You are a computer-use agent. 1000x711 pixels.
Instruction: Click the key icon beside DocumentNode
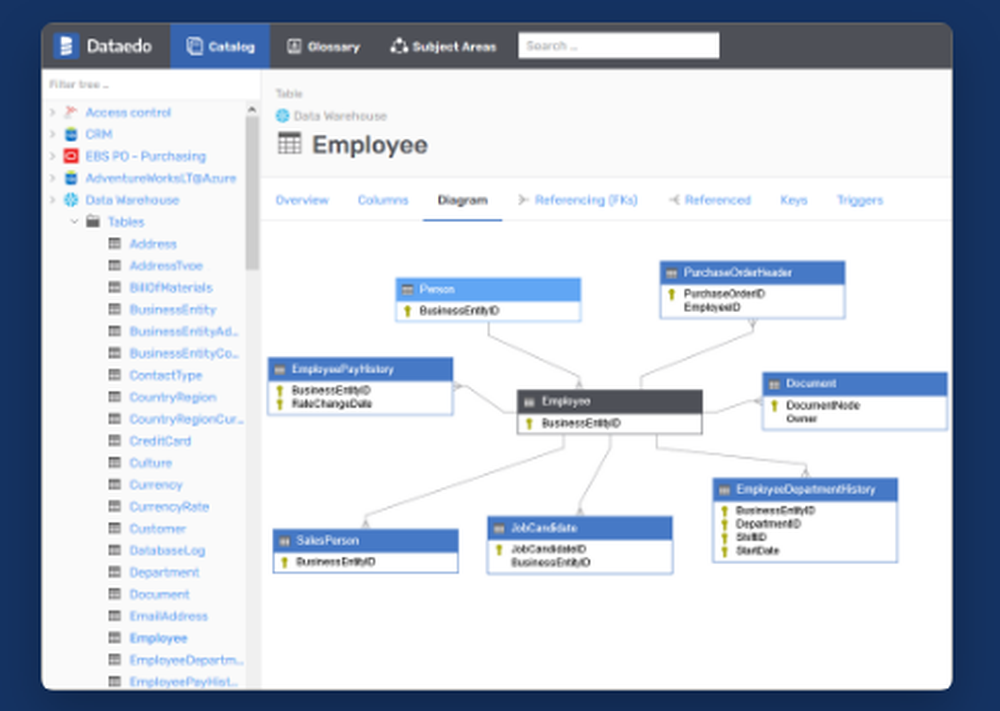pyautogui.click(x=774, y=406)
